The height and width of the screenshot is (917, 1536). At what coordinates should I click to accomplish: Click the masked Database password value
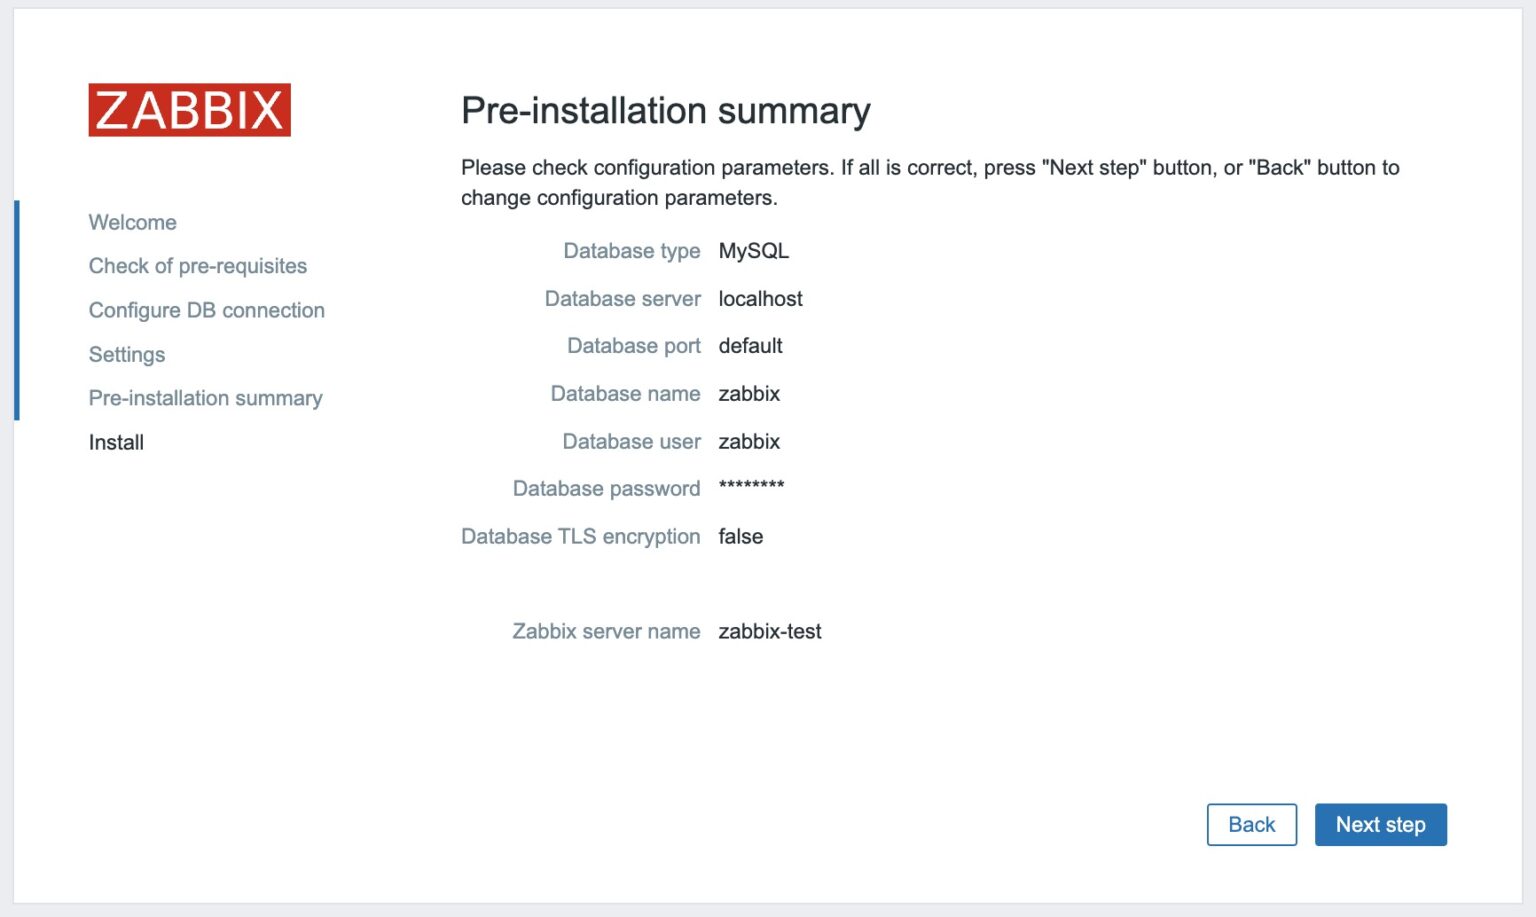751,488
